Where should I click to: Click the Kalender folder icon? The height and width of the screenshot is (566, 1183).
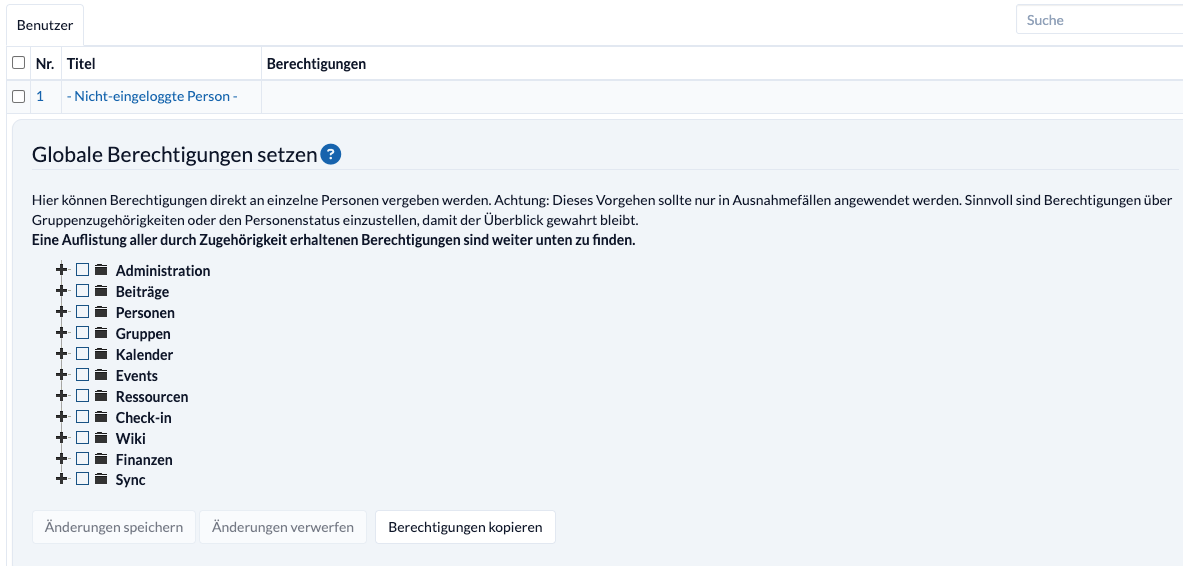pyautogui.click(x=101, y=354)
